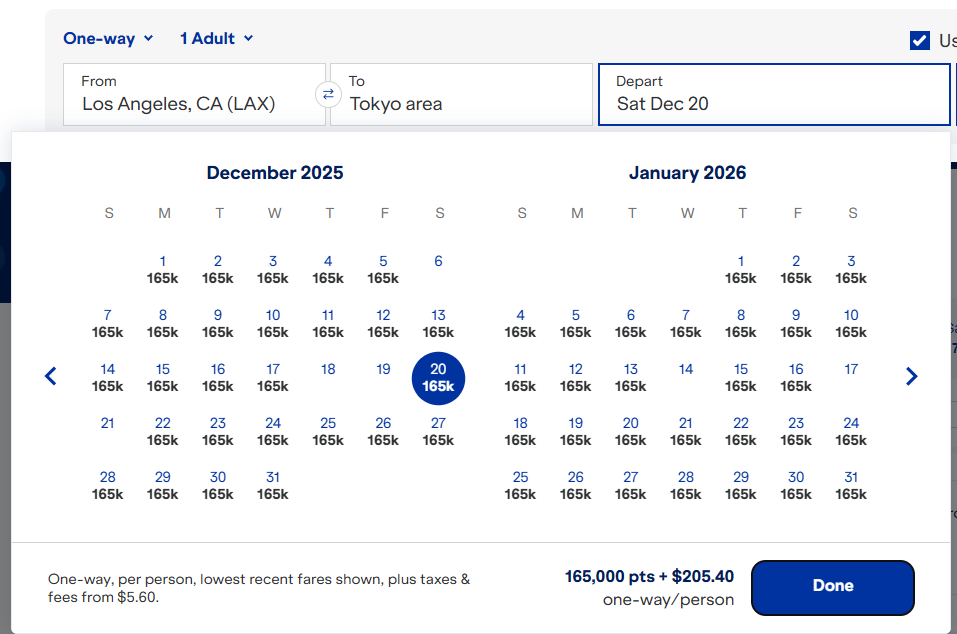
Task: Swap origin and destination airports
Action: (x=327, y=94)
